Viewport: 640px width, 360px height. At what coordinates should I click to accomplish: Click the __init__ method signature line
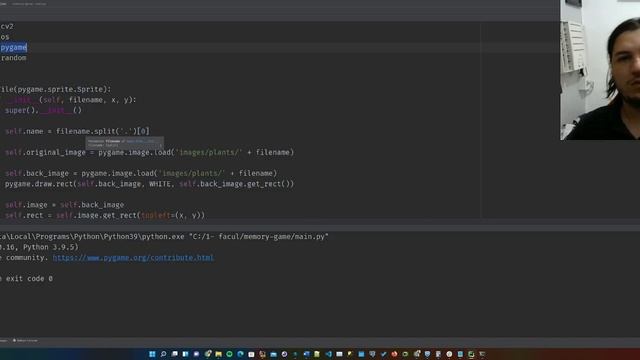click(71, 100)
